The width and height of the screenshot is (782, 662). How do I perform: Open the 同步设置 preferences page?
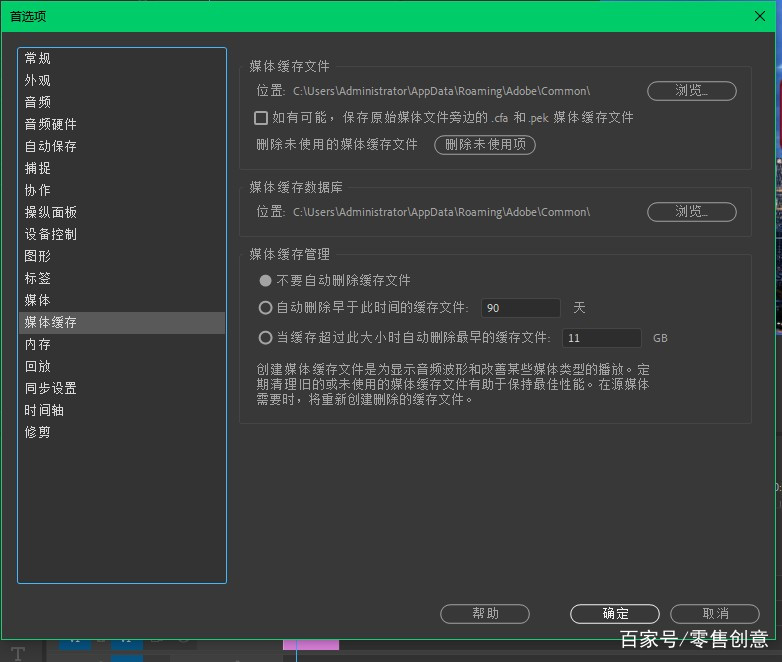point(122,388)
